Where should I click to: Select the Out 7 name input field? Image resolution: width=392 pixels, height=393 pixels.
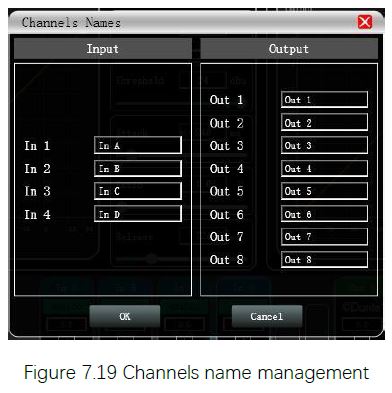click(324, 237)
